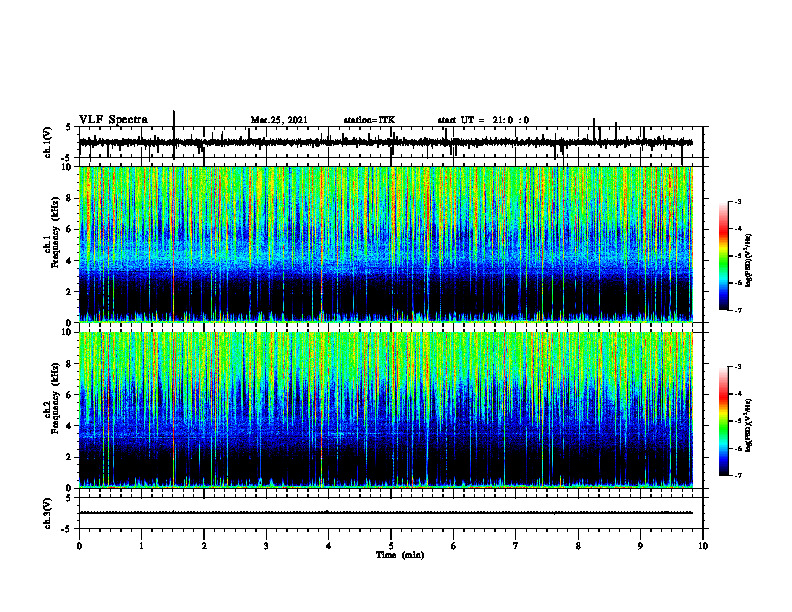Click the ch.2 spectrogram color scale bar

pos(724,421)
